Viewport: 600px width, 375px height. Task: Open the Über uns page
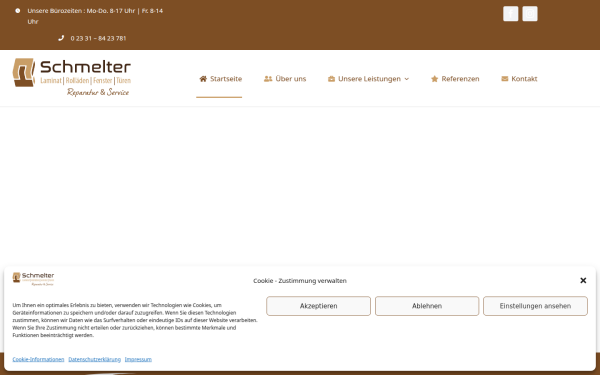tap(285, 79)
